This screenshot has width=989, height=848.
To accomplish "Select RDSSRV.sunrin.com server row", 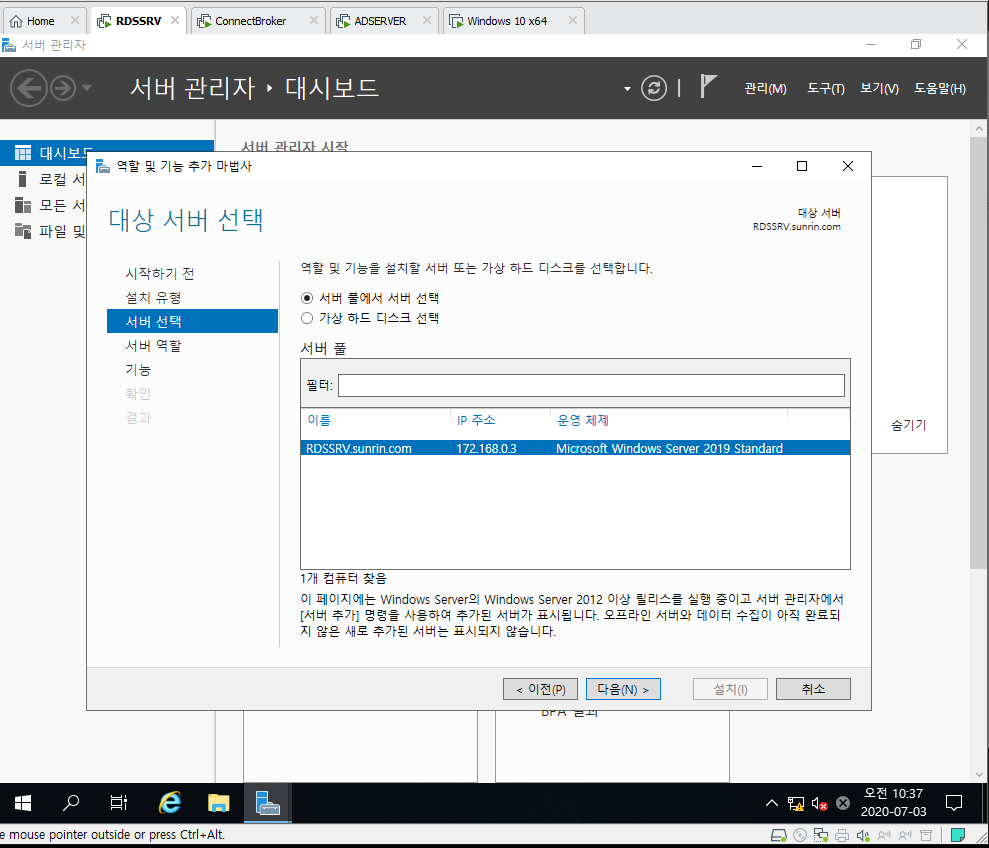I will click(x=575, y=449).
